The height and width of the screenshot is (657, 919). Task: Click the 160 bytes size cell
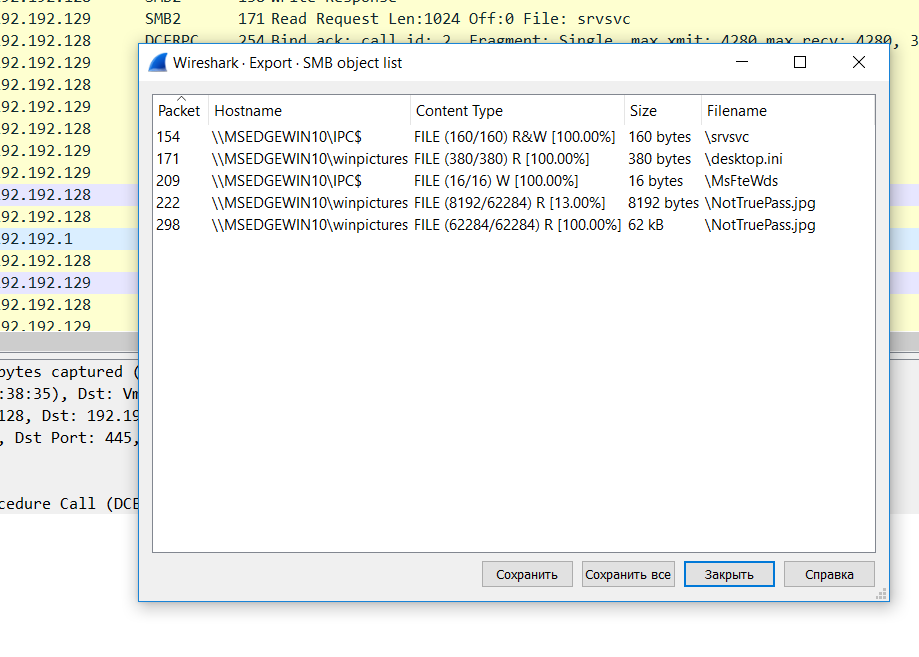[660, 137]
